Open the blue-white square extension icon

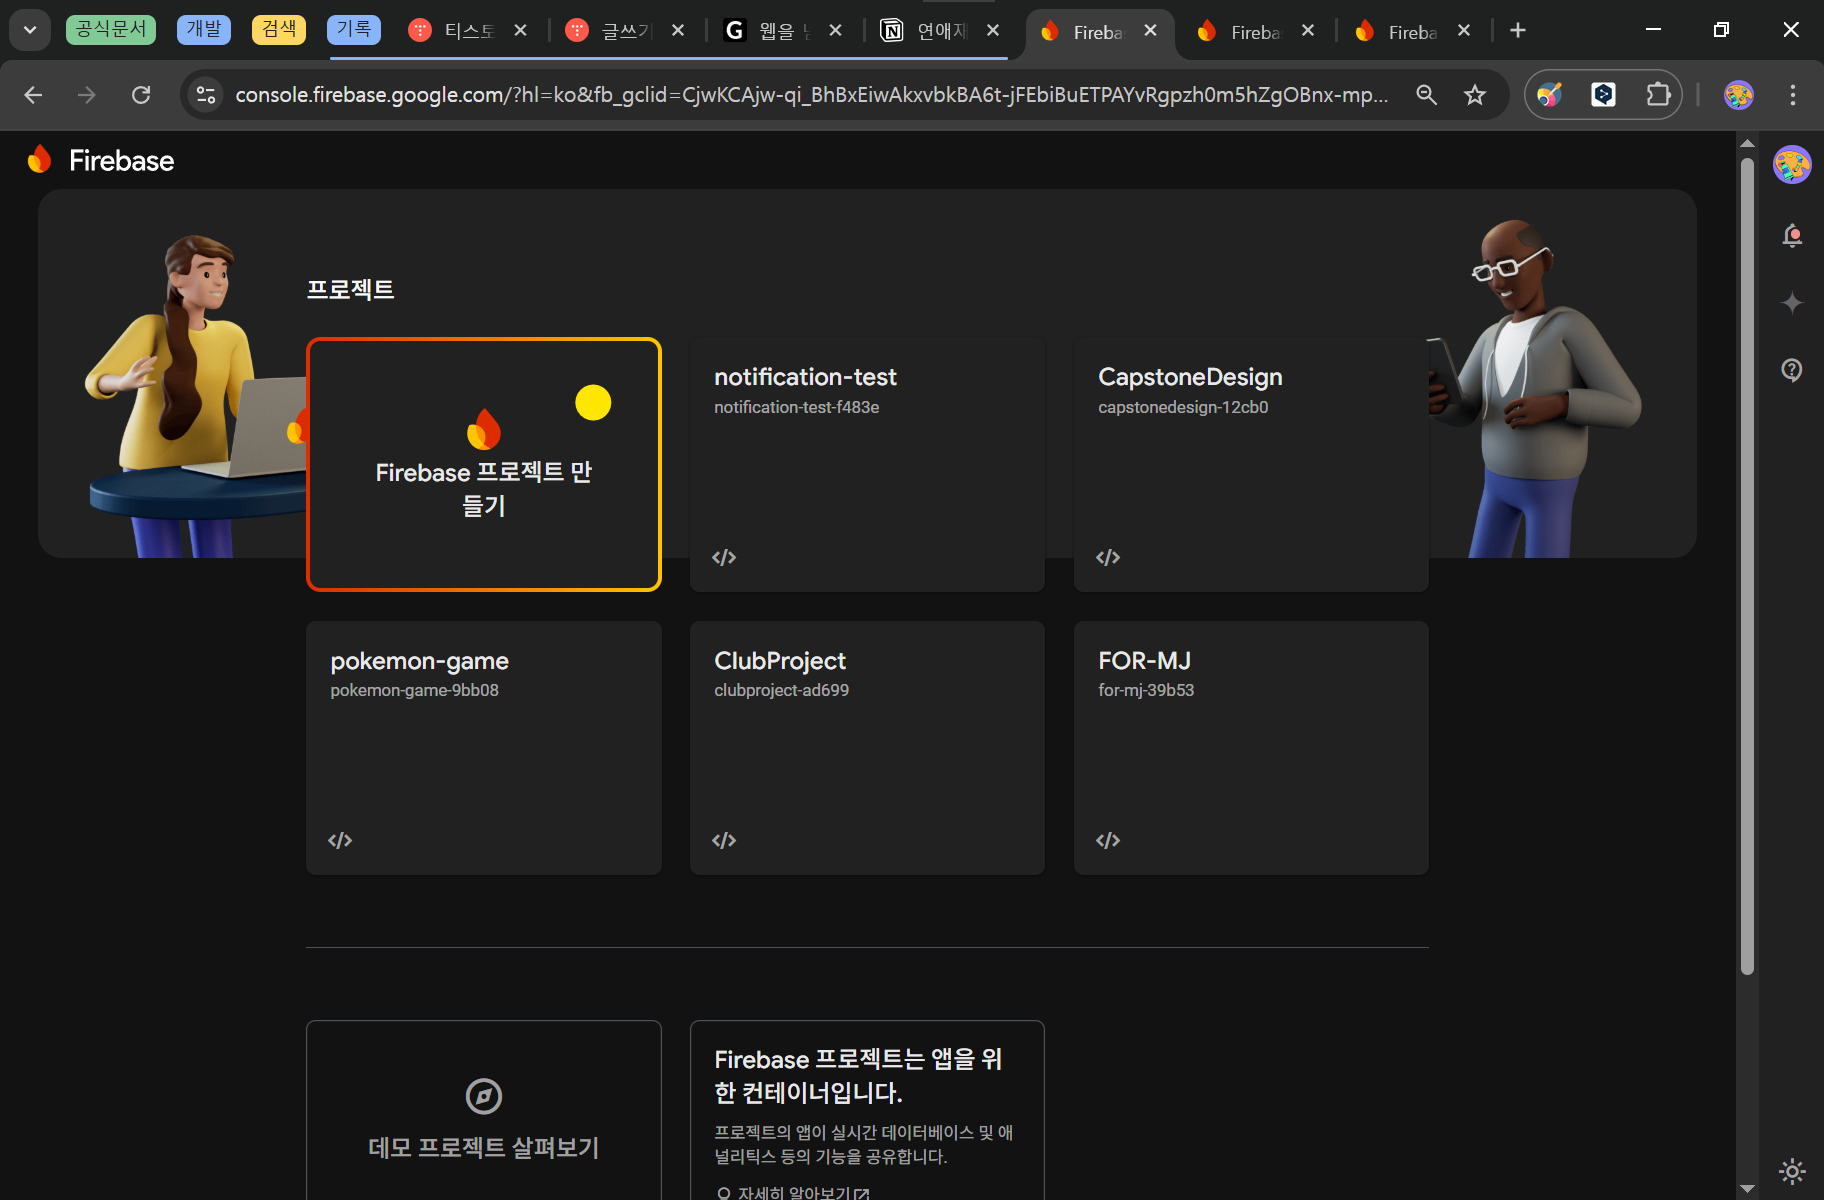[1604, 95]
